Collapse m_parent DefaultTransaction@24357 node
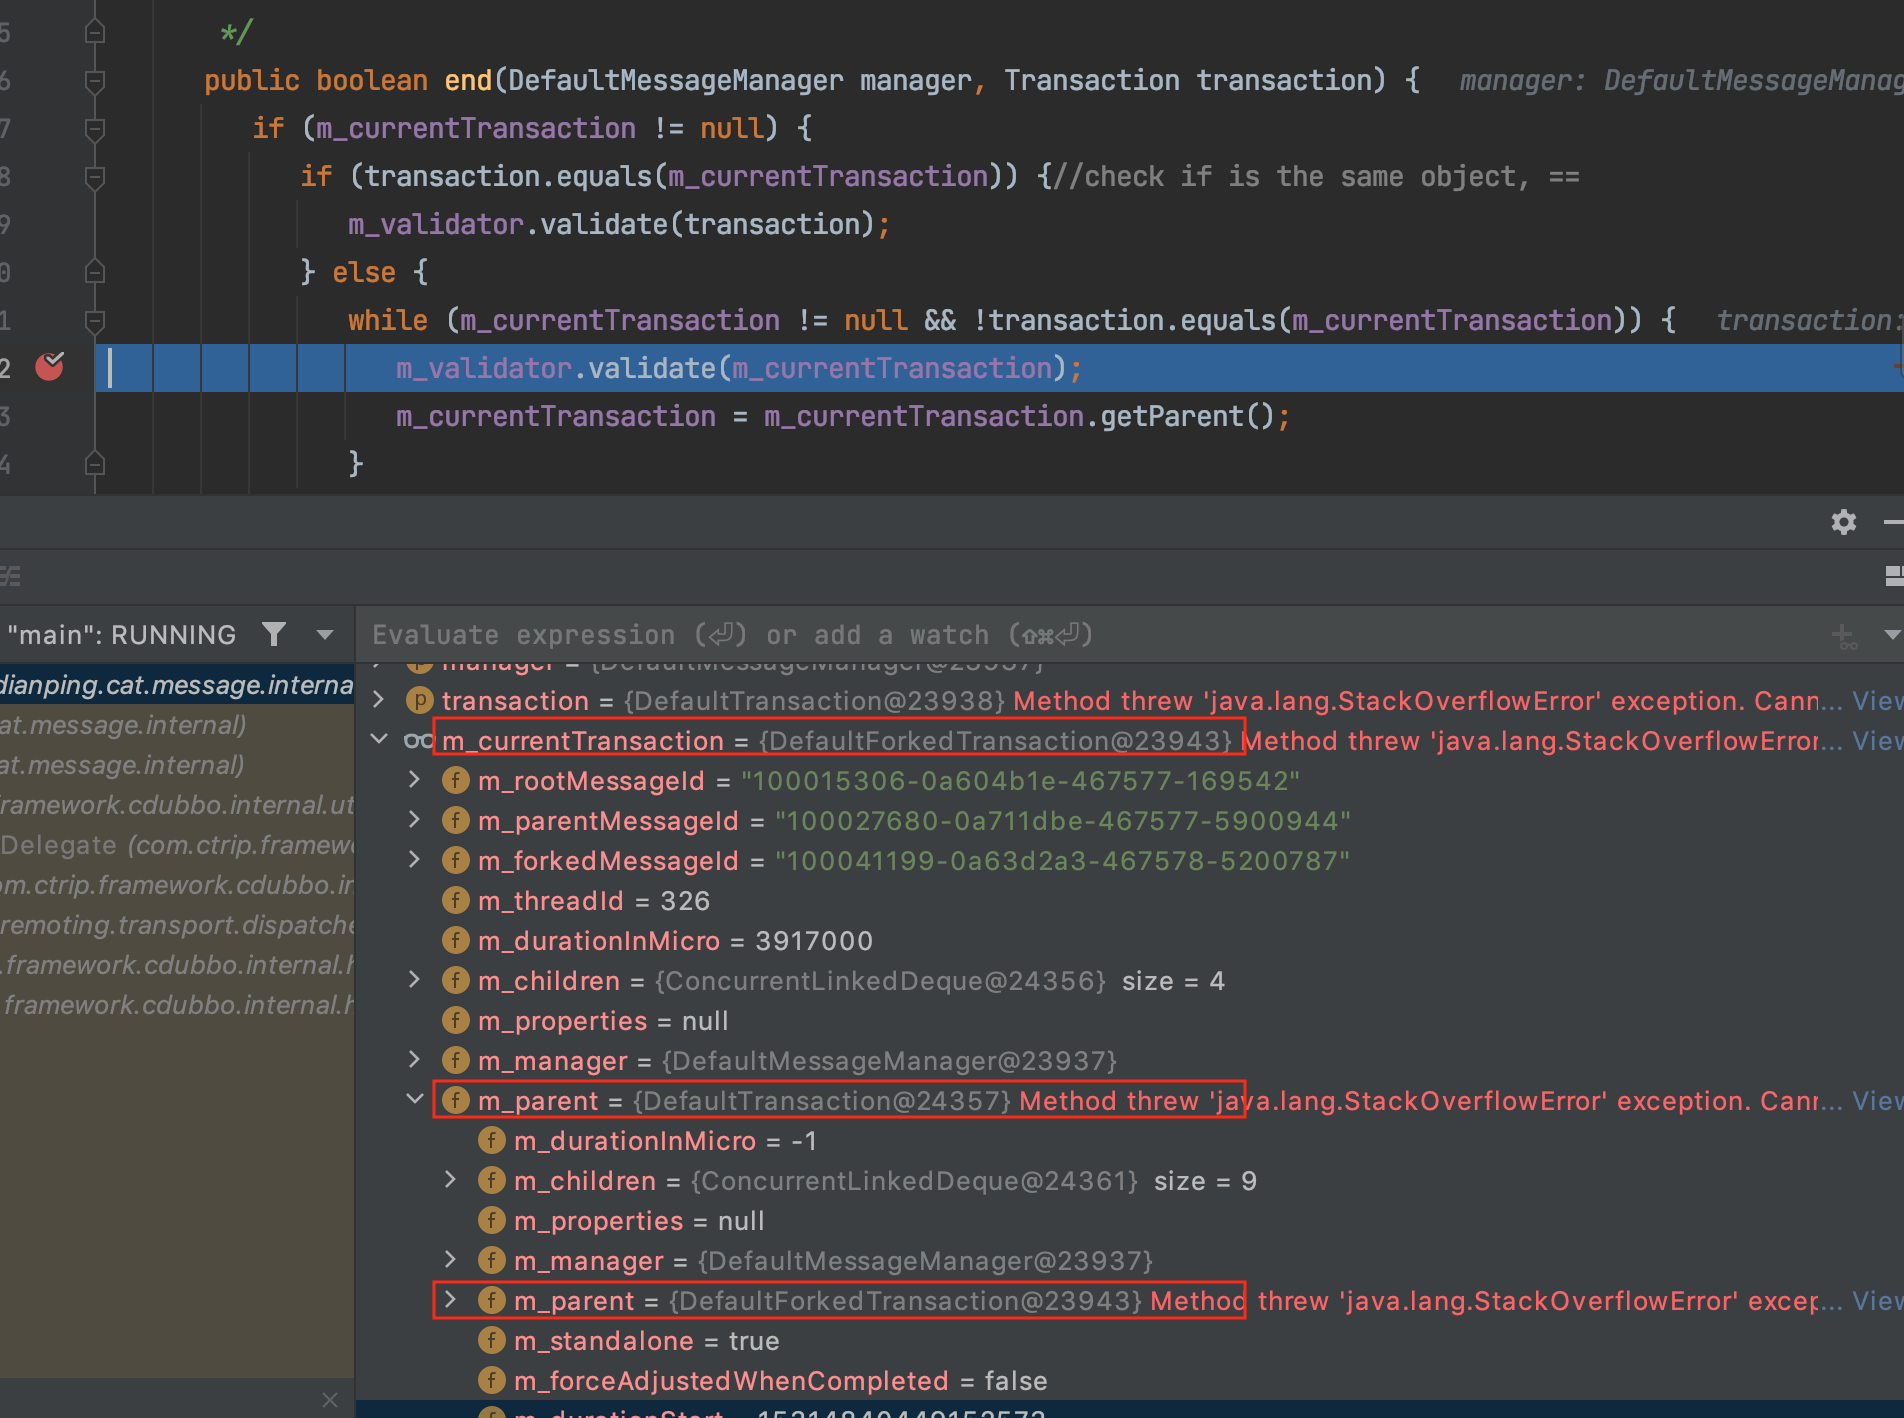Screen dimensions: 1904x1418 (x=415, y=1100)
